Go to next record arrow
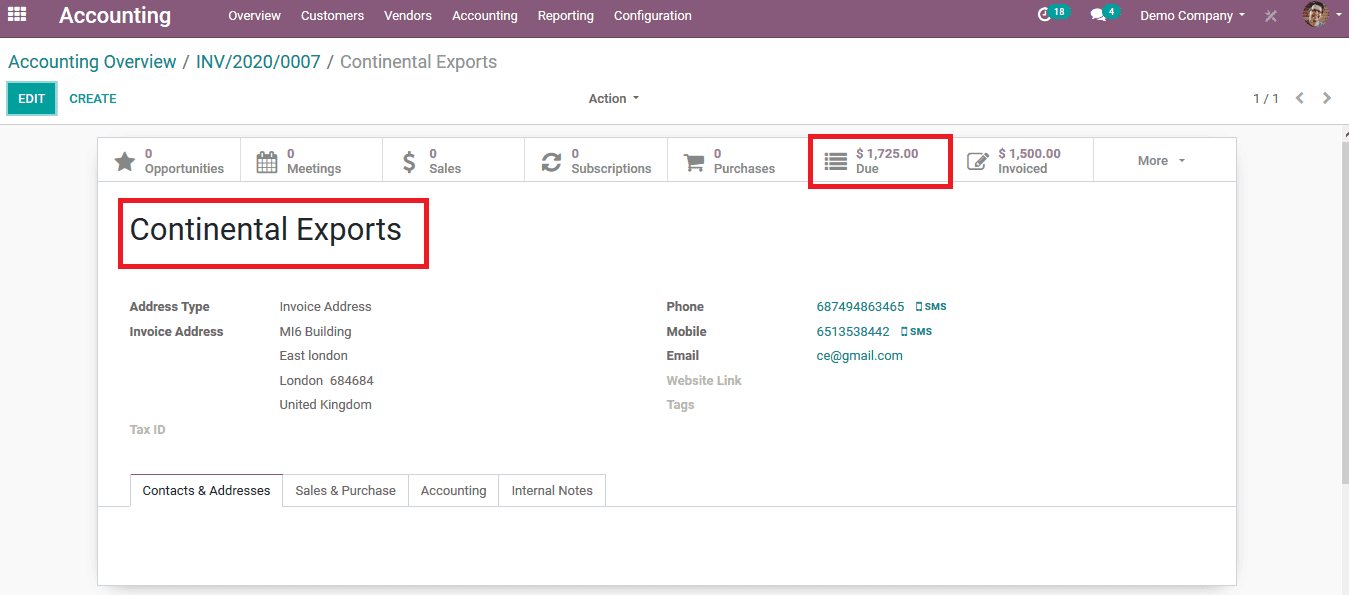The width and height of the screenshot is (1349, 595). [1327, 98]
